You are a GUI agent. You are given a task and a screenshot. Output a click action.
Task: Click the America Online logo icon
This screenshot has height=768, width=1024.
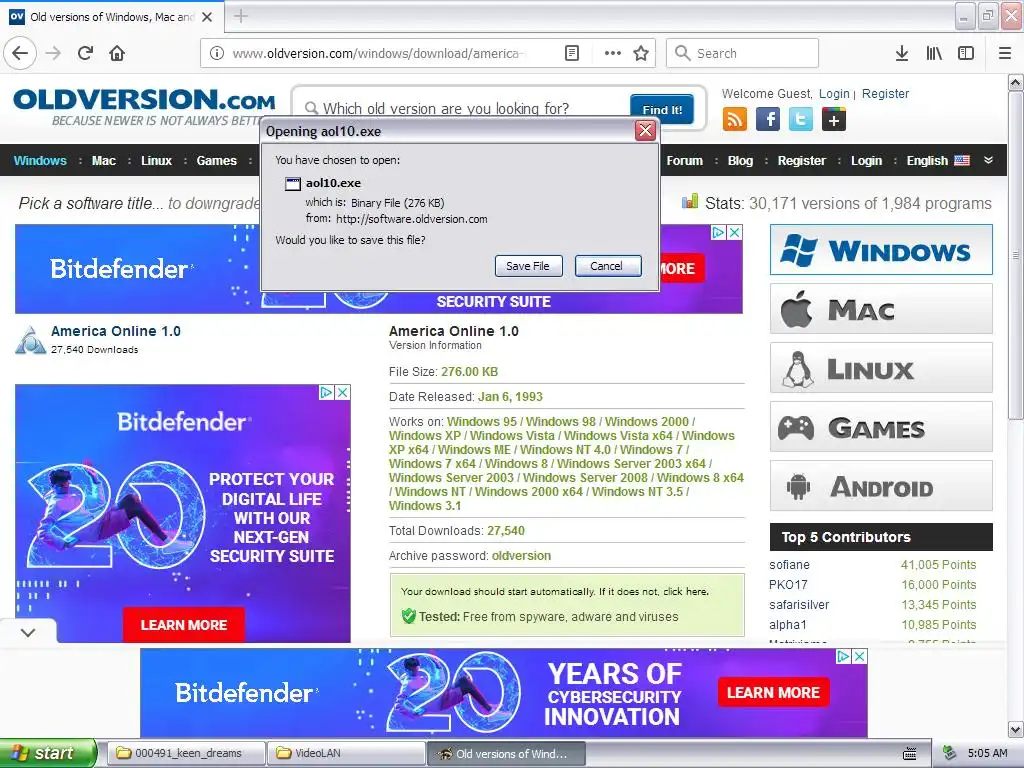click(x=30, y=340)
